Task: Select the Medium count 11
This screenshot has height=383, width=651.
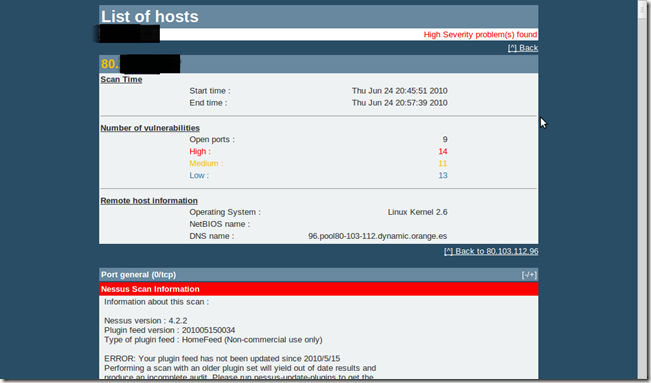Action: 443,163
